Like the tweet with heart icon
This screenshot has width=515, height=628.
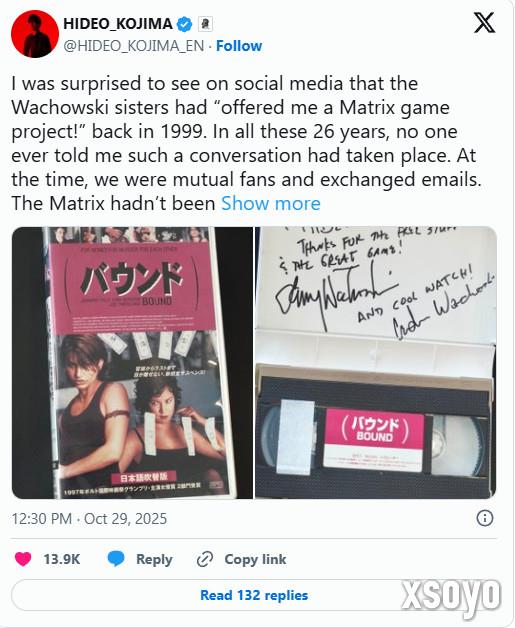click(23, 559)
